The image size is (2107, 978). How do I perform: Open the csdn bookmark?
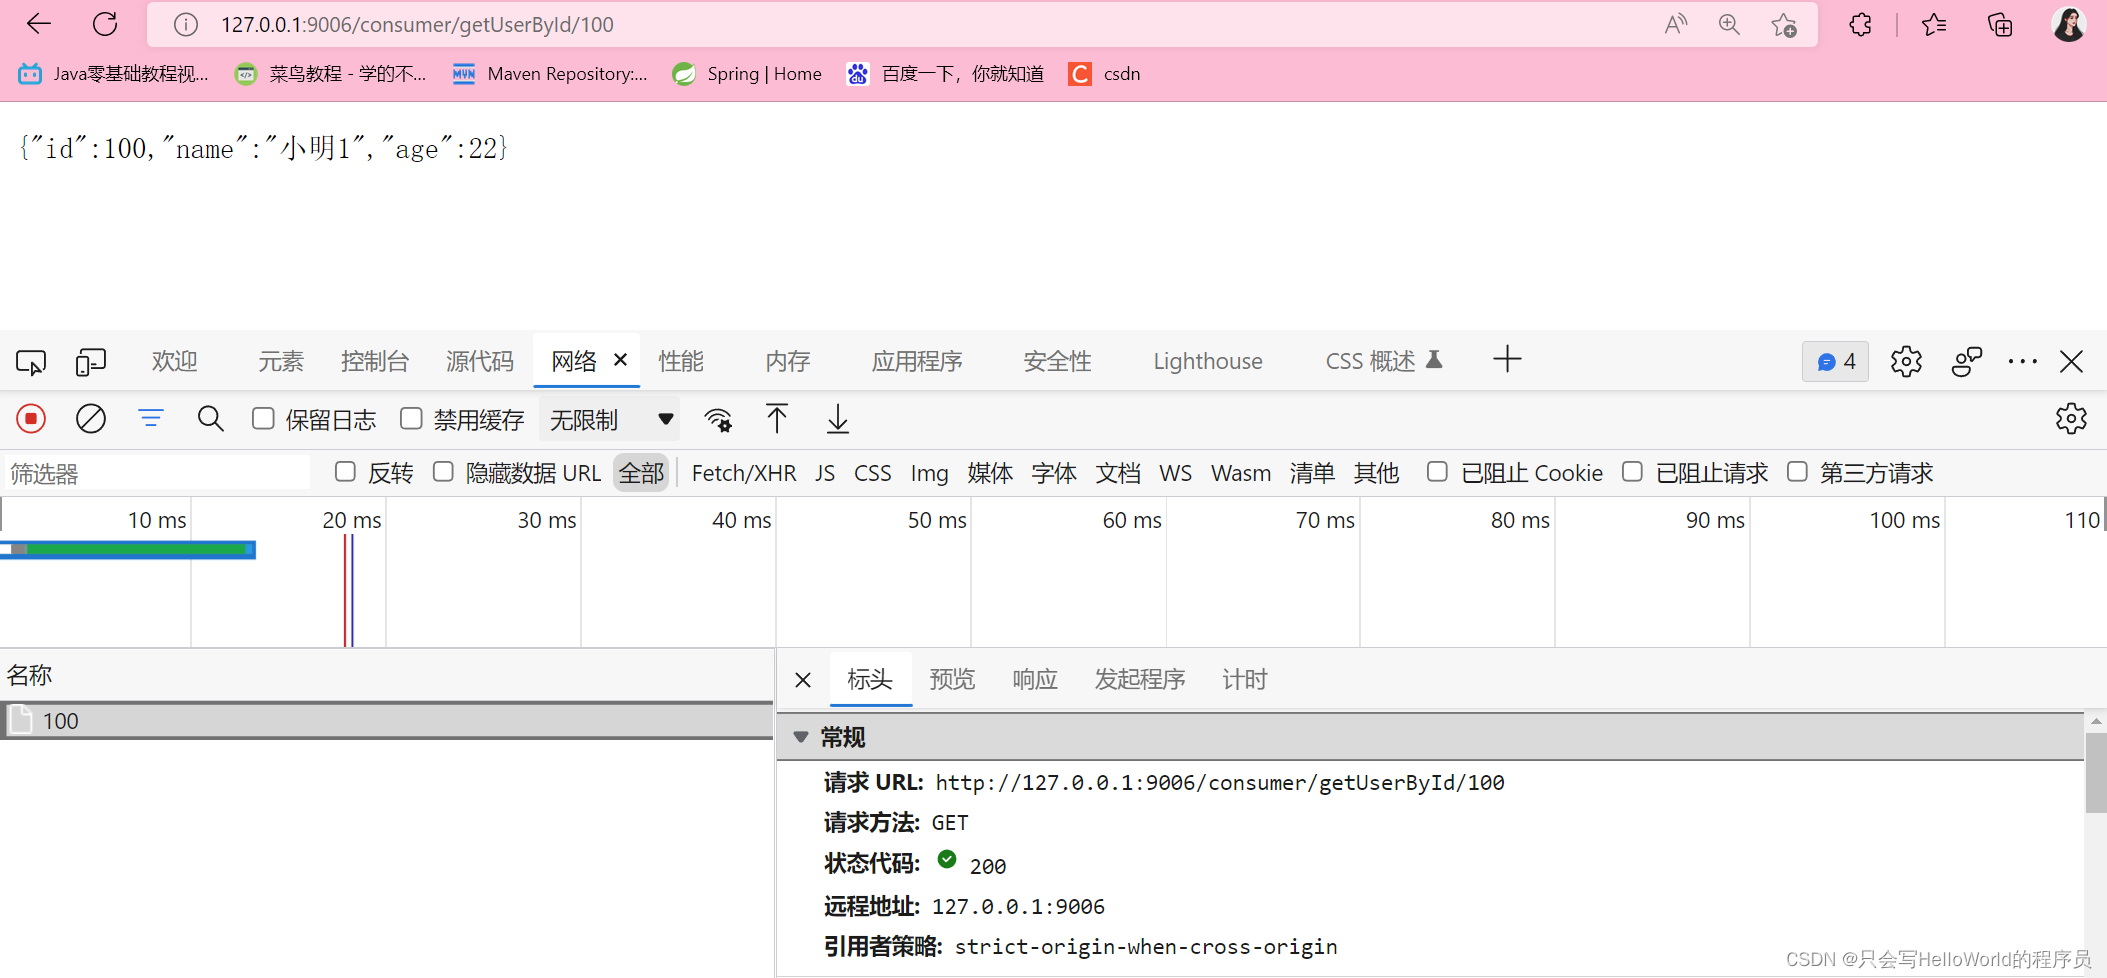click(x=1105, y=74)
